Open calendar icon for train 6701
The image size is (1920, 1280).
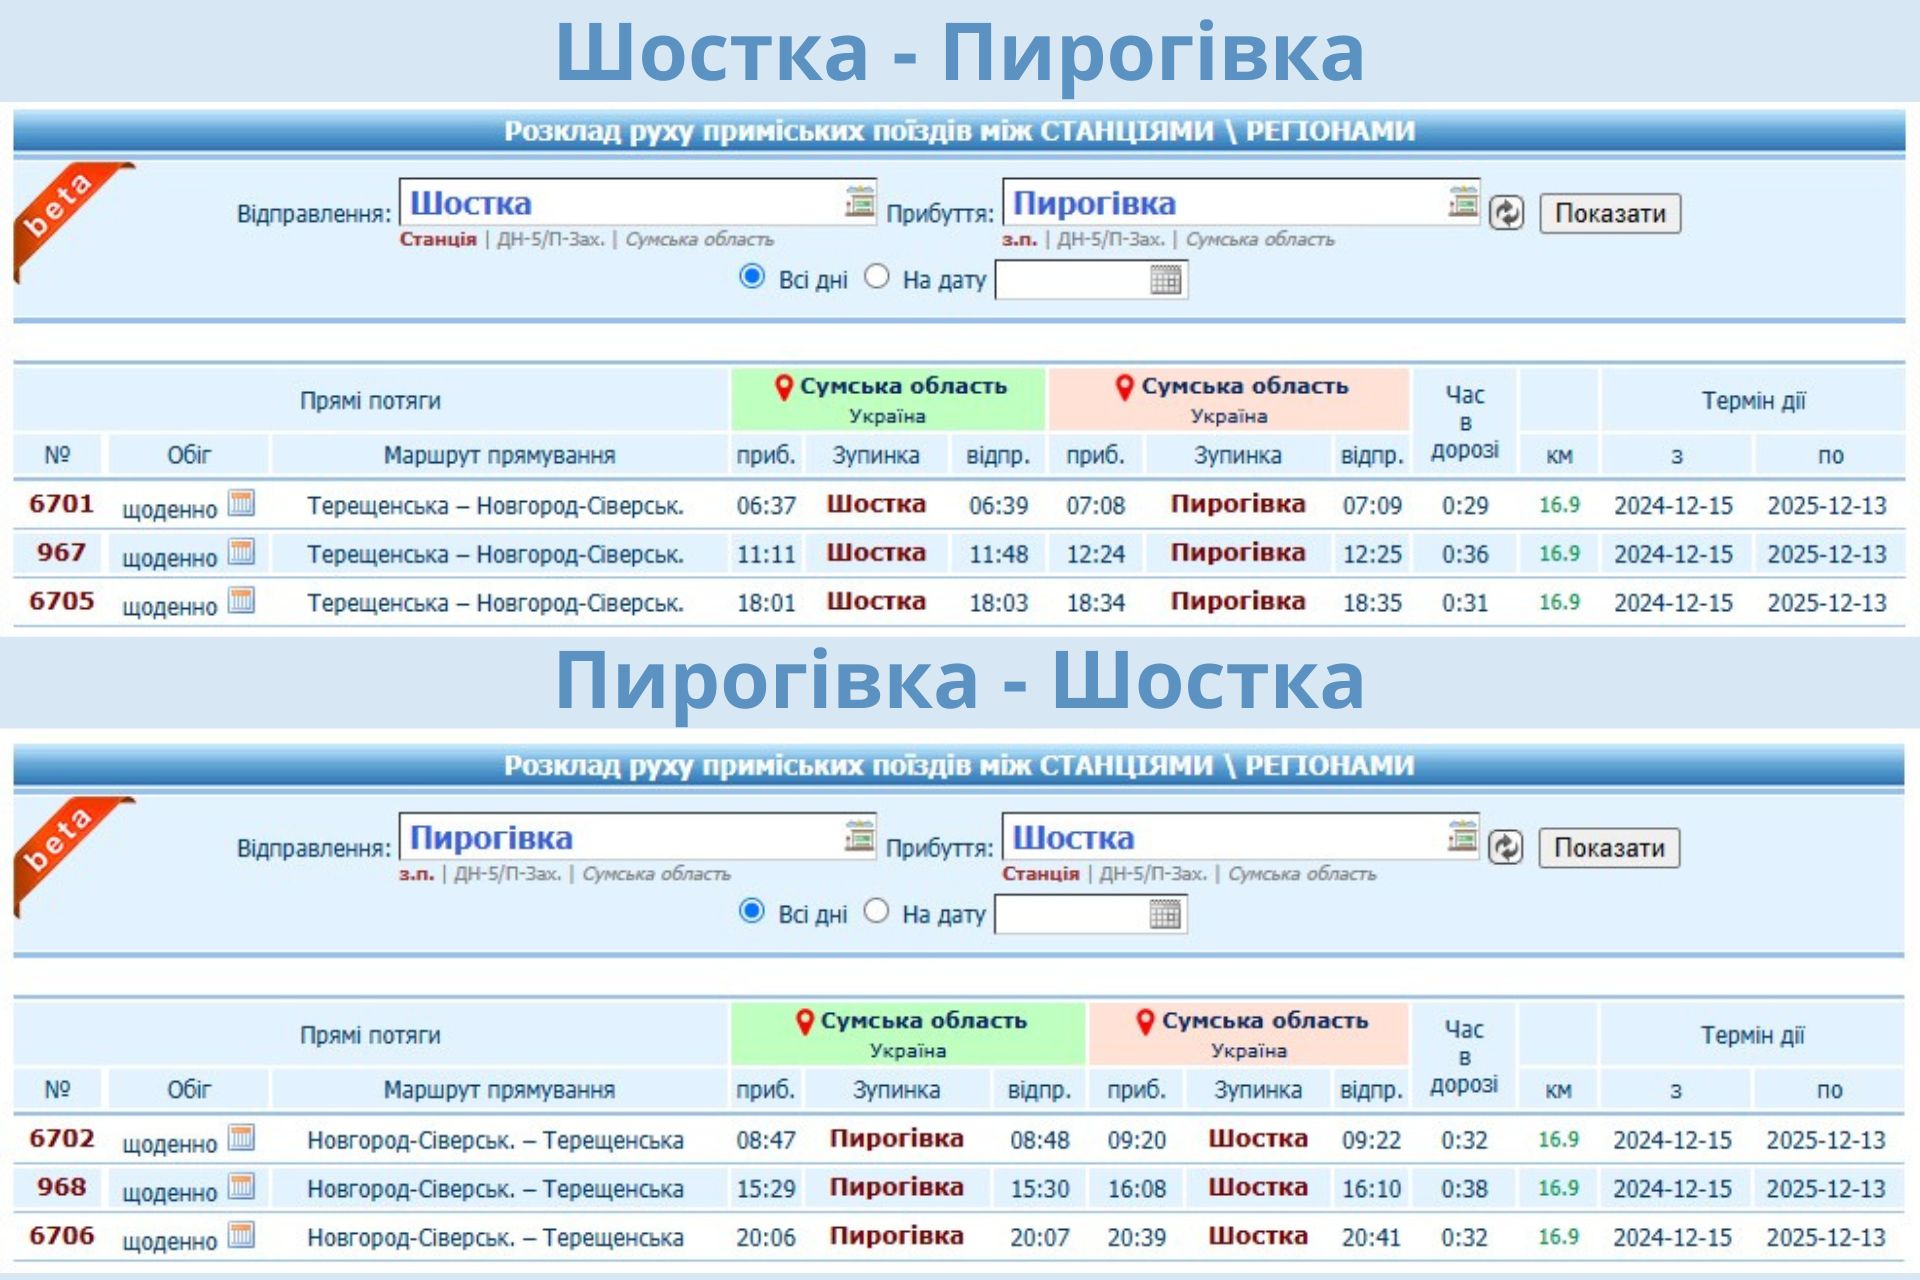[241, 503]
